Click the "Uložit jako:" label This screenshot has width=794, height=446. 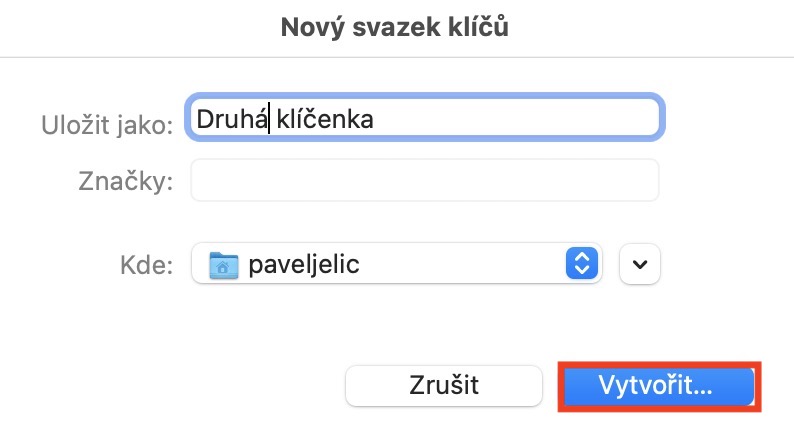point(108,124)
